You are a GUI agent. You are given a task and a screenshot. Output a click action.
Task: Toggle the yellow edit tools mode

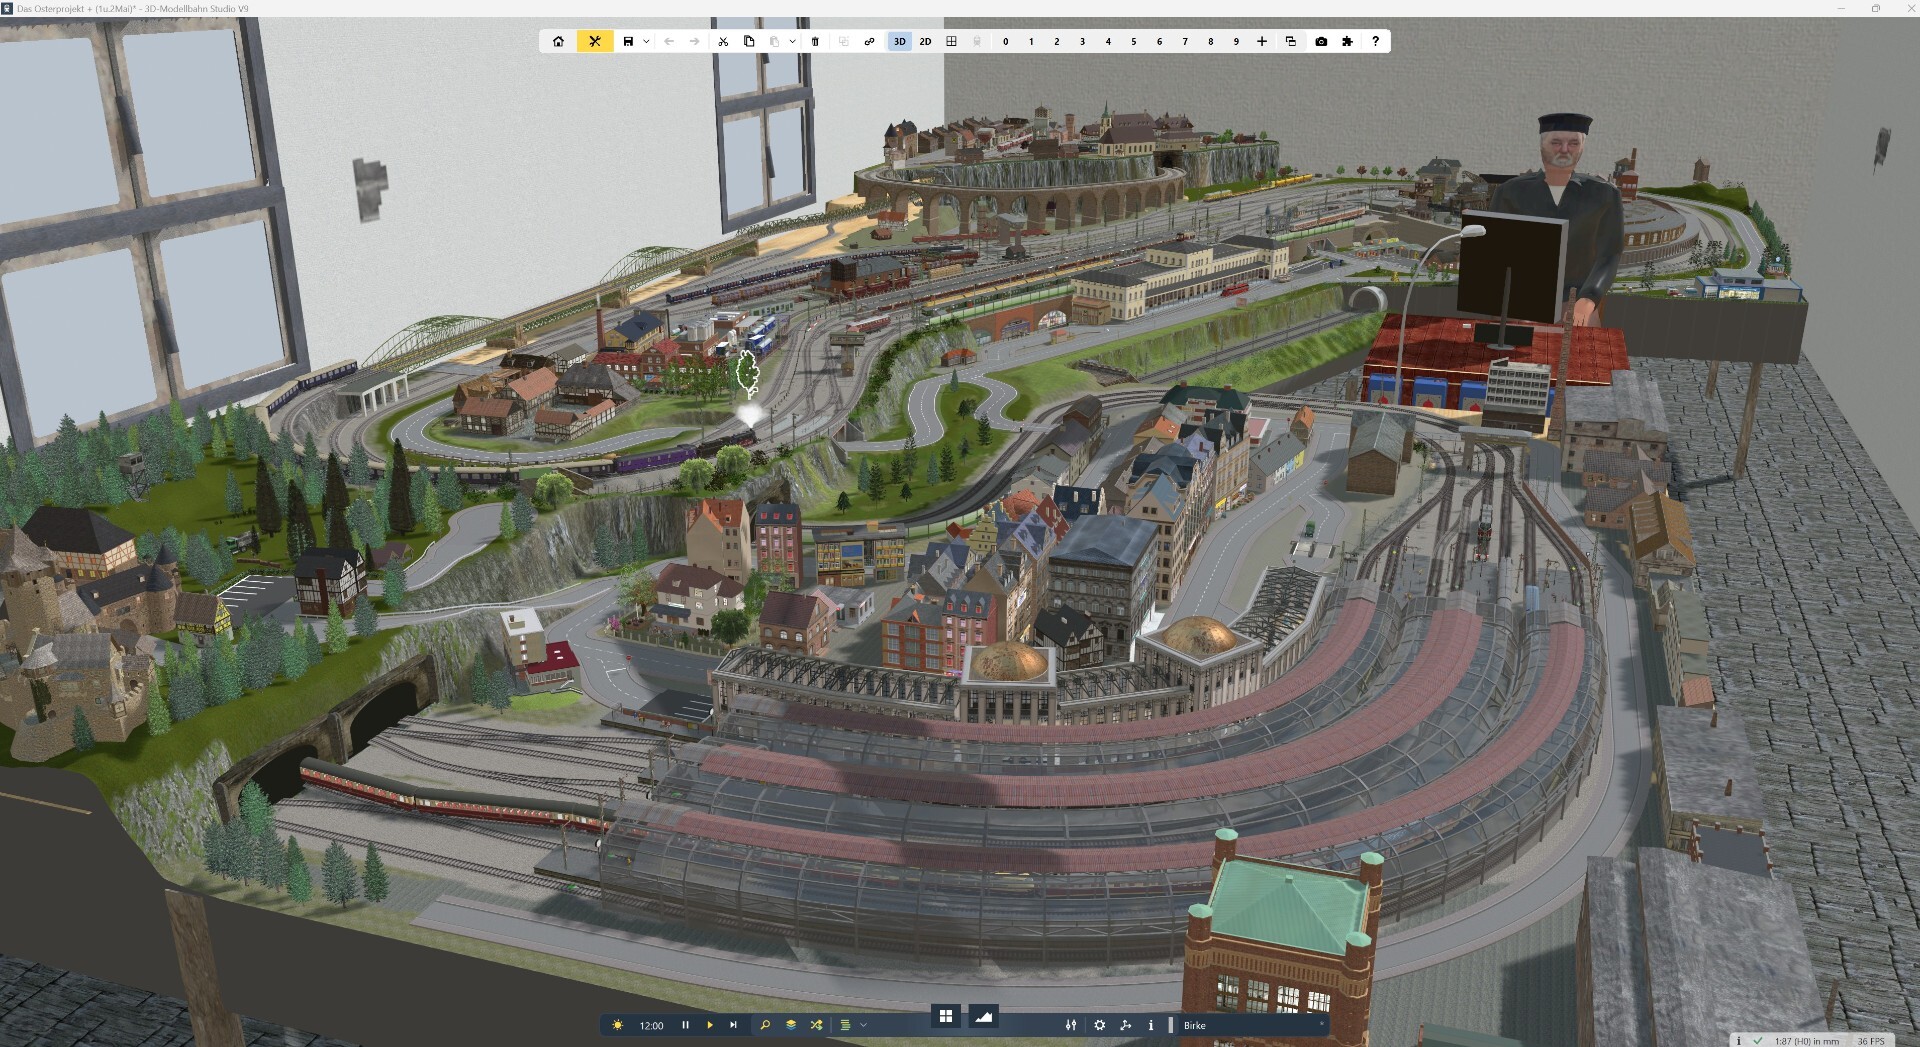point(595,41)
